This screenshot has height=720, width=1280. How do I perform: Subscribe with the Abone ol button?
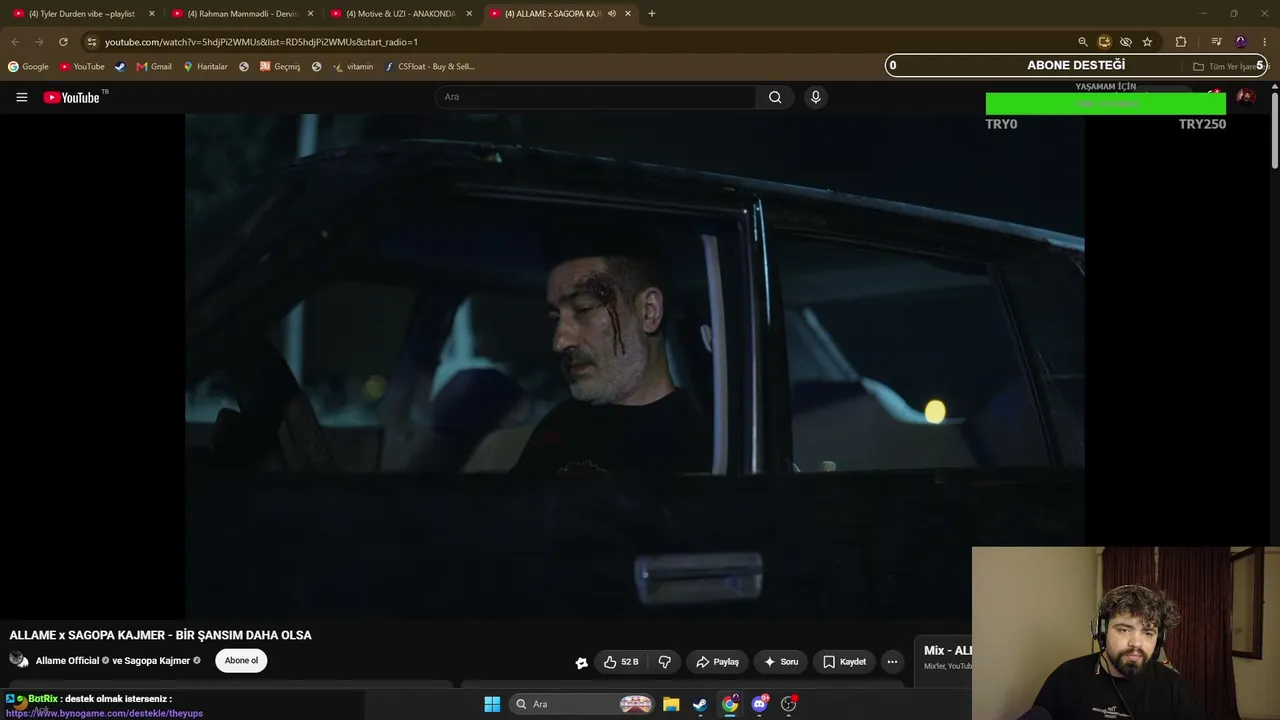[x=241, y=661]
